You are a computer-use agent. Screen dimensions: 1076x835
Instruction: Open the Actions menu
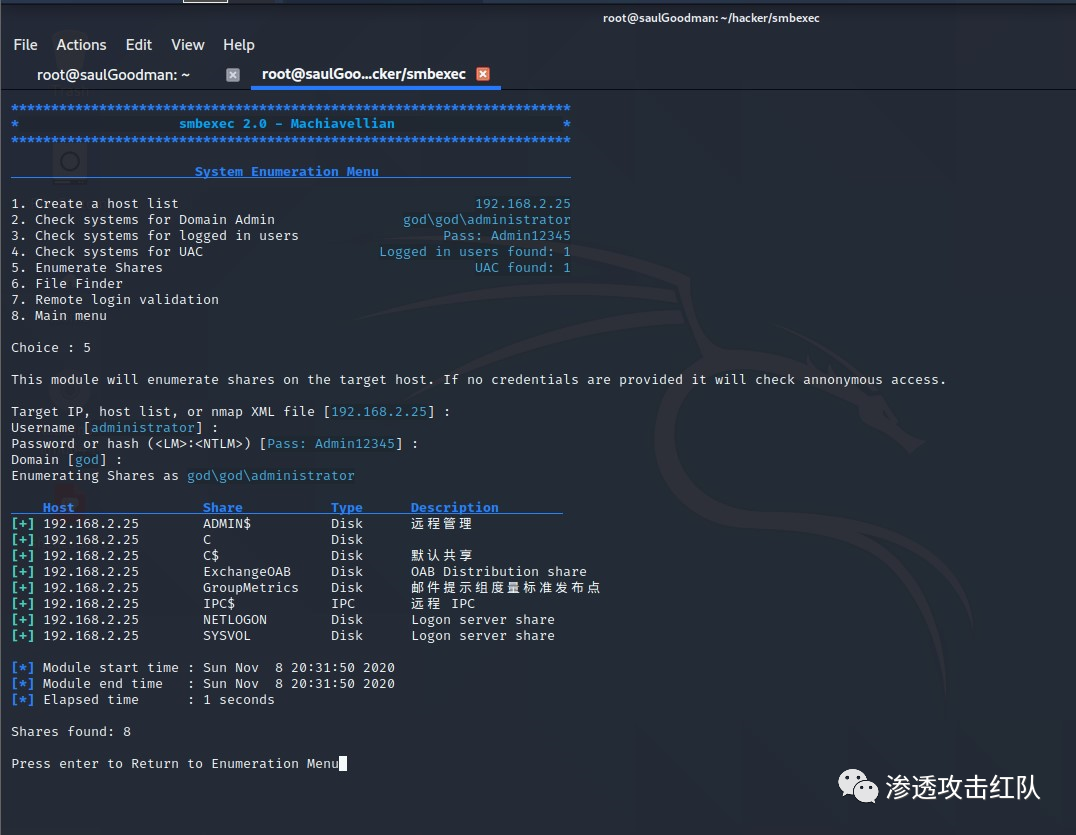(81, 45)
